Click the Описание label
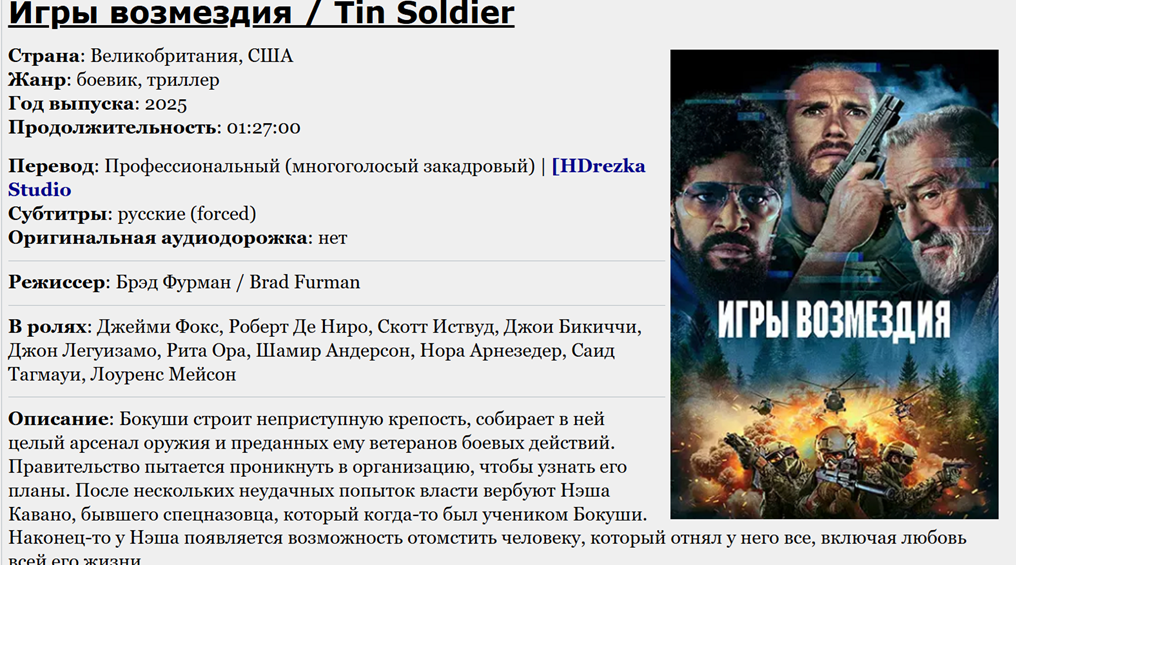 59,419
